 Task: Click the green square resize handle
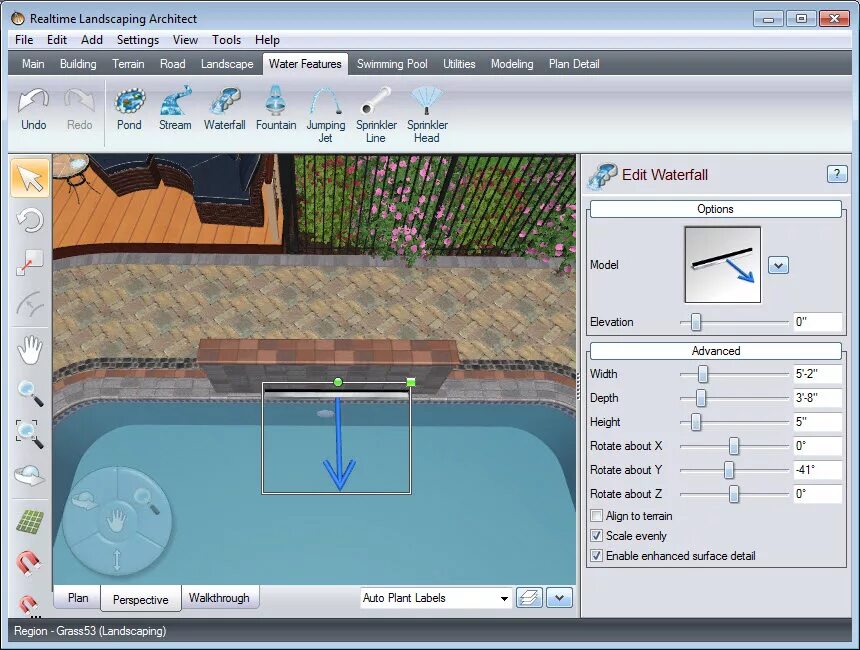pos(411,382)
